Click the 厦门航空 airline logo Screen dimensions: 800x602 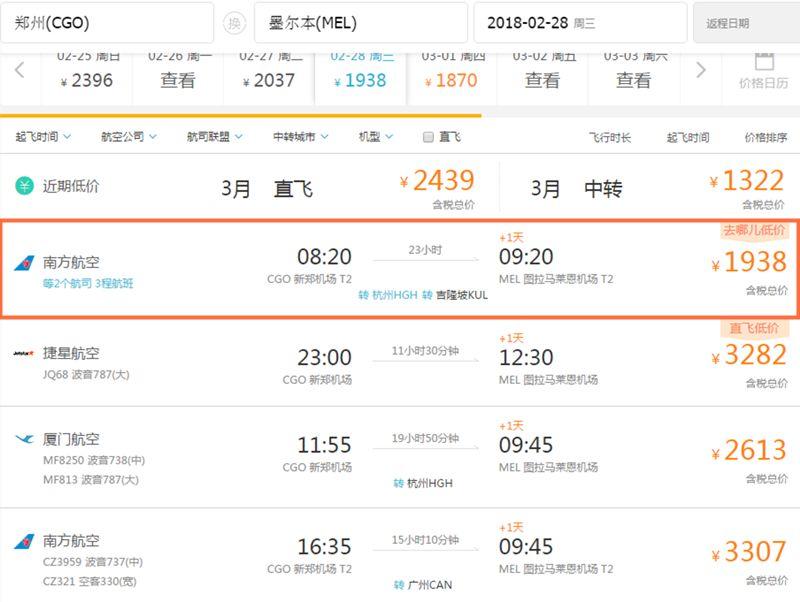point(24,439)
